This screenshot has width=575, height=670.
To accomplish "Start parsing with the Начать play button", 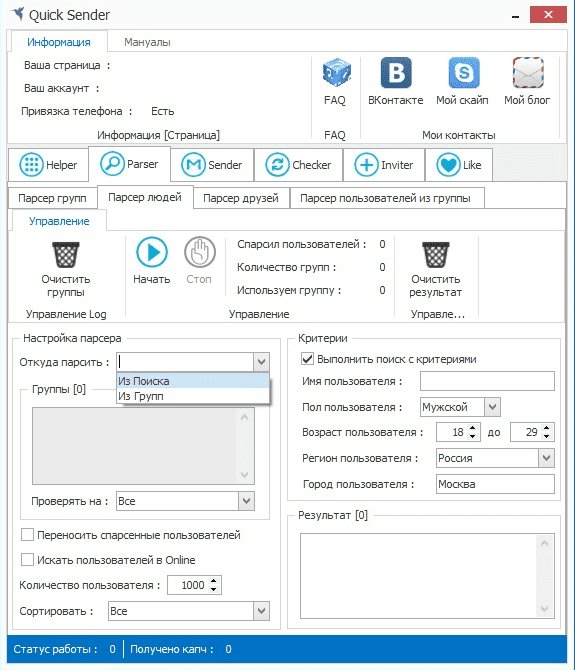I will coord(152,252).
